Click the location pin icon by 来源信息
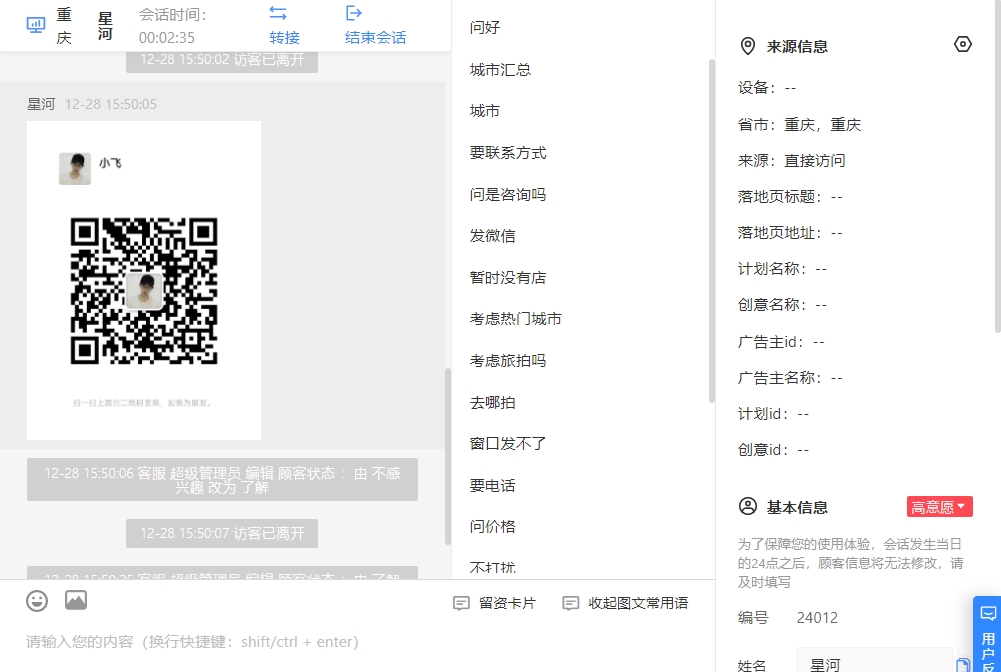Screen dimensions: 1001x672 point(748,46)
